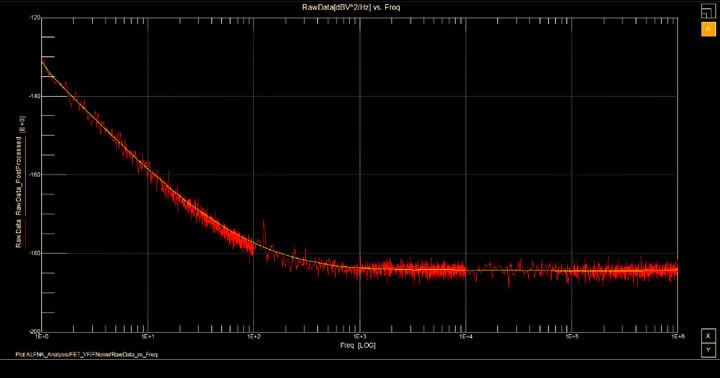Click the 1E+1 x-axis tick label
The height and width of the screenshot is (378, 720).
click(147, 337)
